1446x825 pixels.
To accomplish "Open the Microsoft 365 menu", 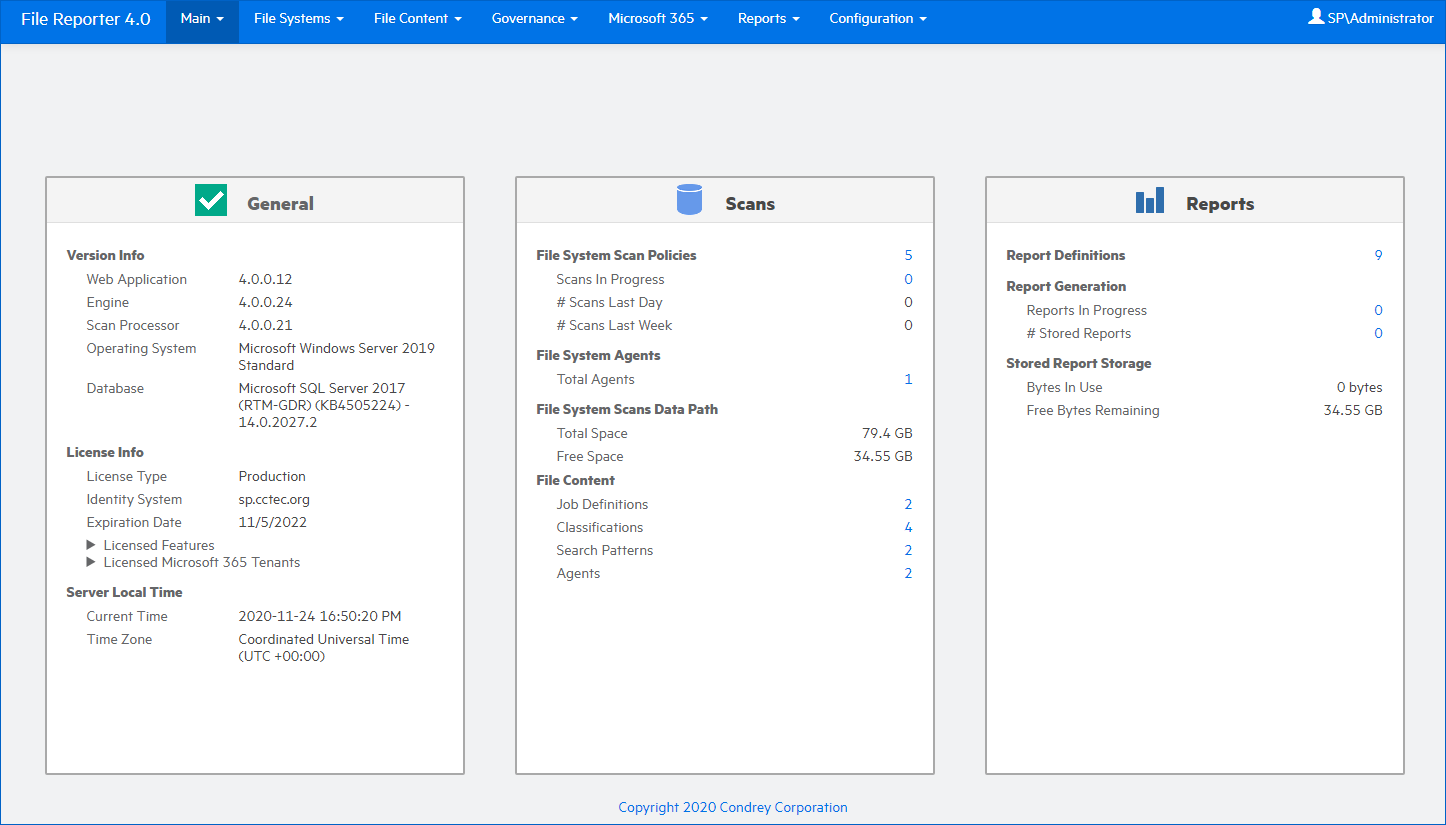I will click(657, 19).
